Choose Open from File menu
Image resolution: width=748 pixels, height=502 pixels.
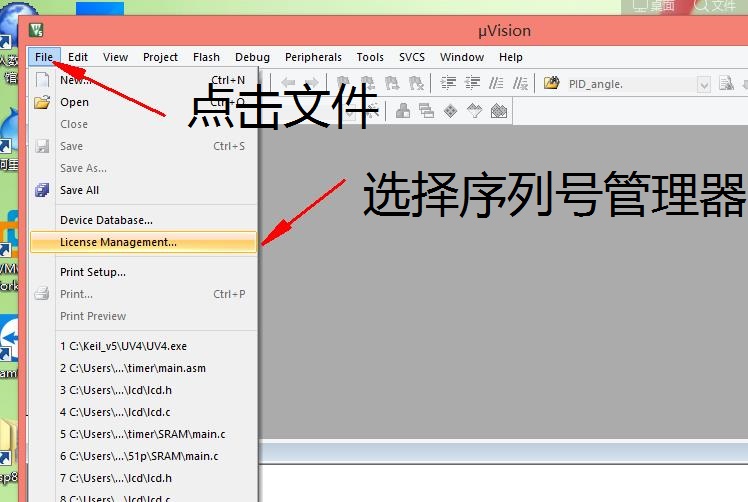pyautogui.click(x=143, y=102)
